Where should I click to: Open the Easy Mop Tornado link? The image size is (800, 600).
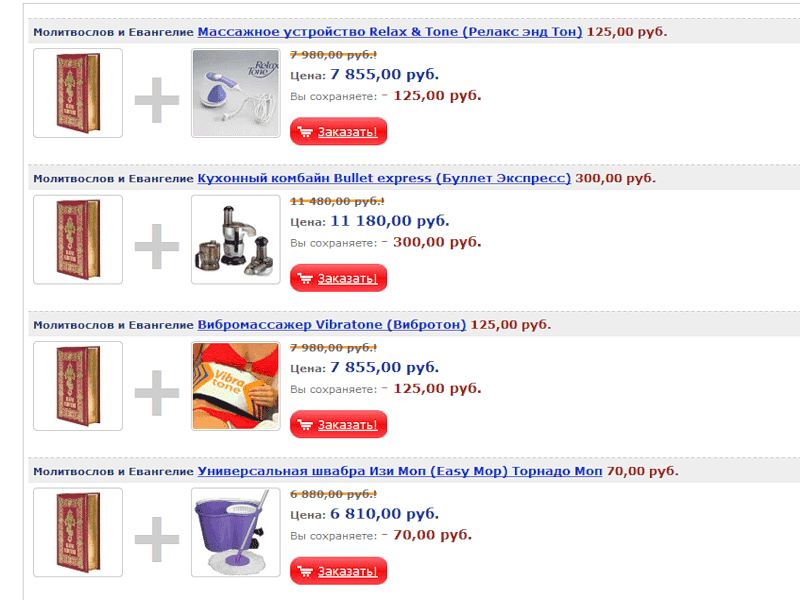[400, 471]
